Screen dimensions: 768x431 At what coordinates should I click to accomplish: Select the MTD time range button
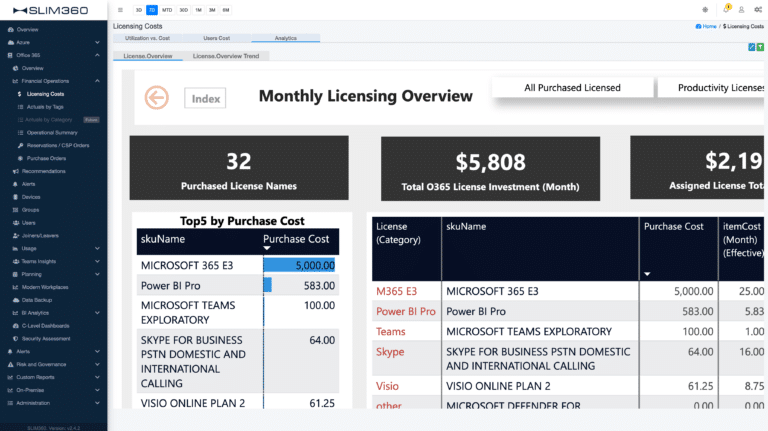[167, 10]
